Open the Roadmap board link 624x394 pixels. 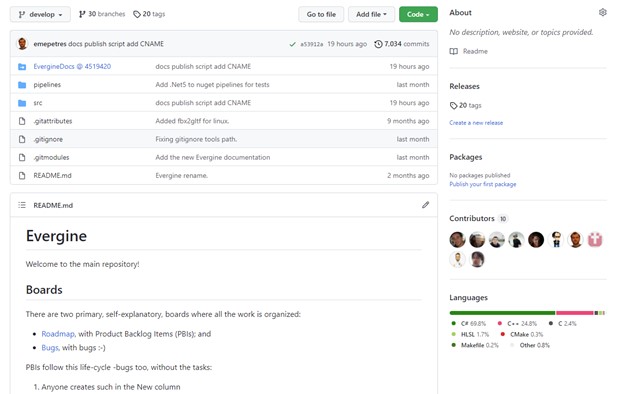[58, 334]
